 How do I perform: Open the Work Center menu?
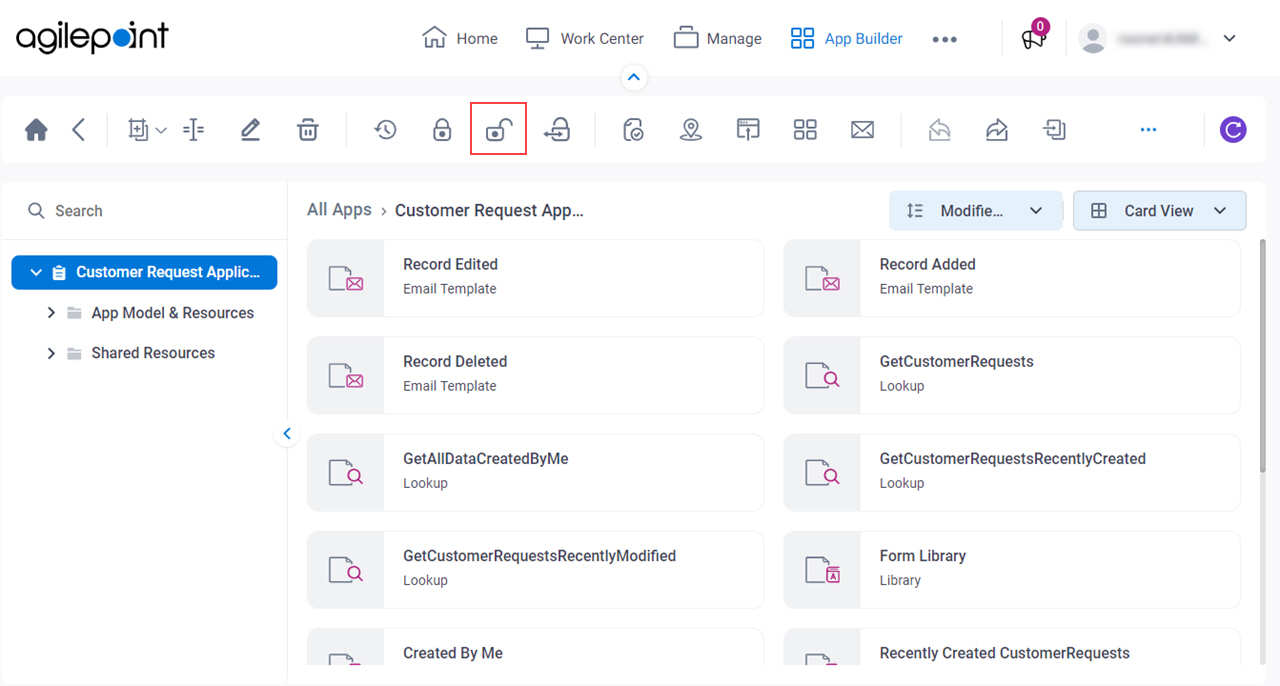[585, 38]
